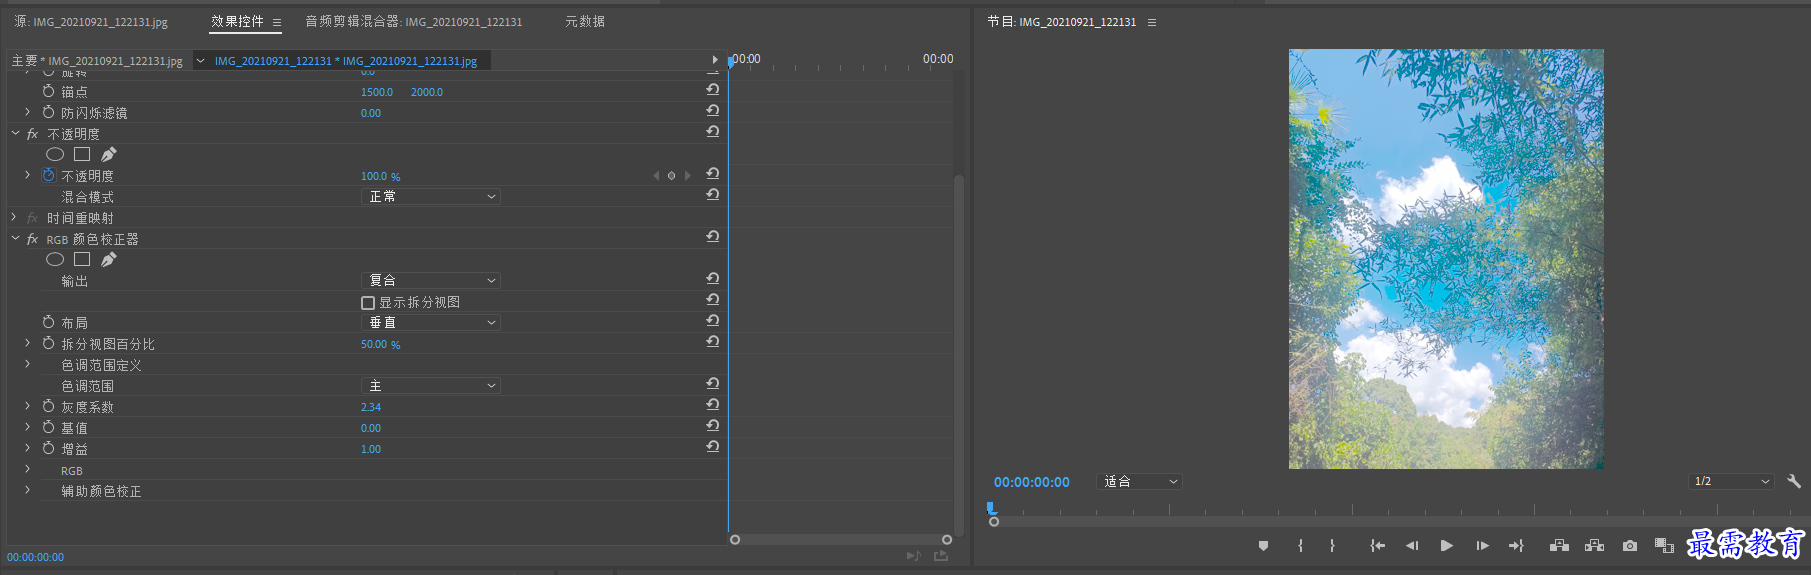Screen dimensions: 1811x575
Task: Click the Go to Out point icon
Action: 1516,546
